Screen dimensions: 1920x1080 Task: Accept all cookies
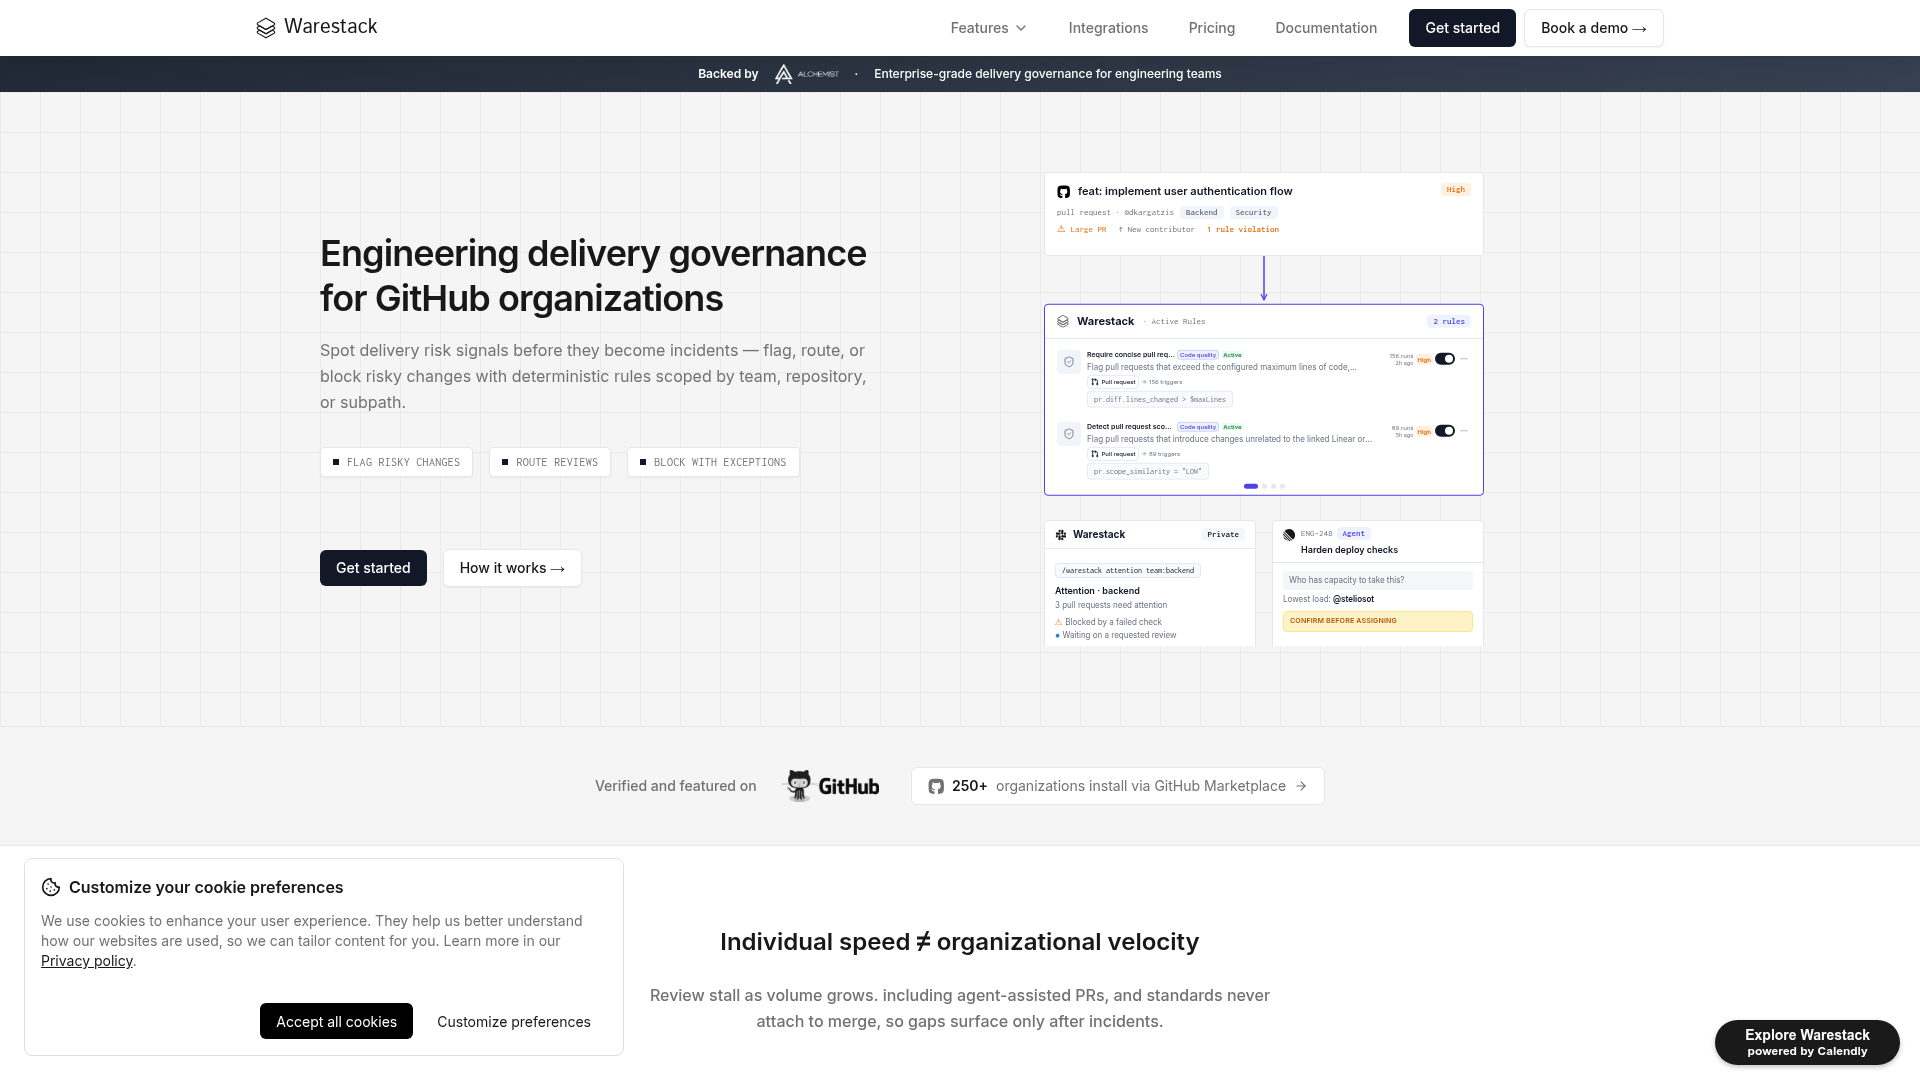[336, 1021]
